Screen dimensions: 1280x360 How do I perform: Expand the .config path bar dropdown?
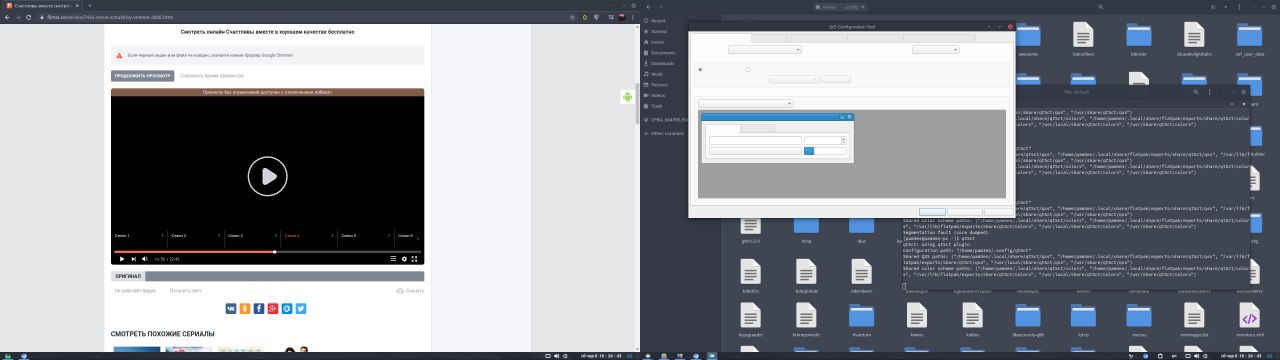[x=863, y=6]
